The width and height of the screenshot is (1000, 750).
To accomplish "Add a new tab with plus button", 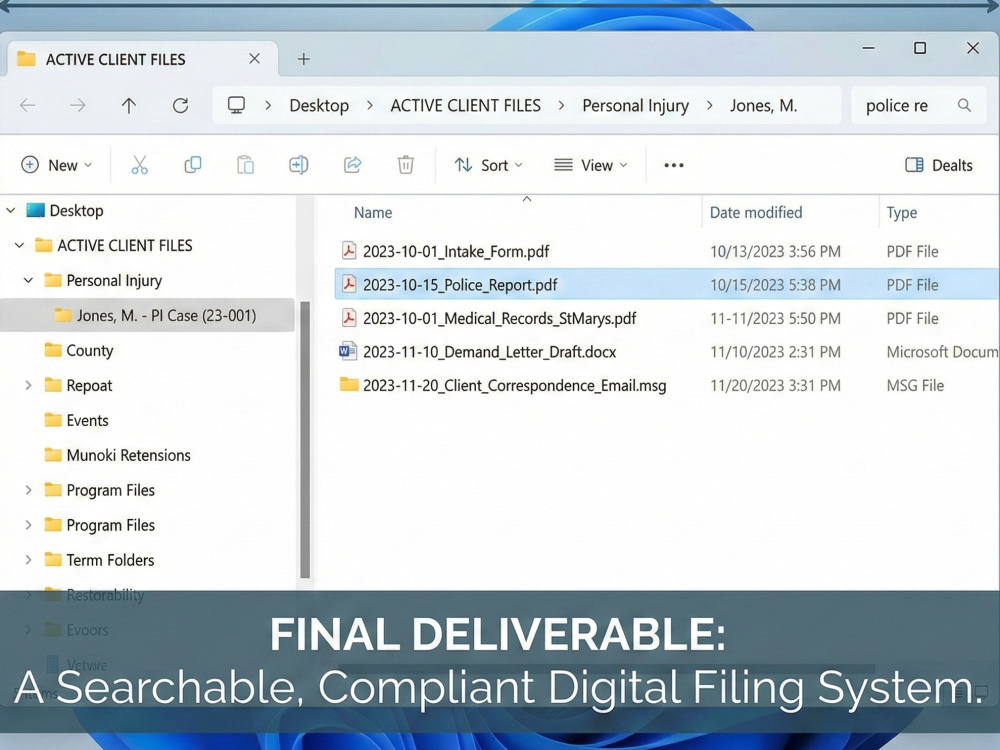I will 304,59.
